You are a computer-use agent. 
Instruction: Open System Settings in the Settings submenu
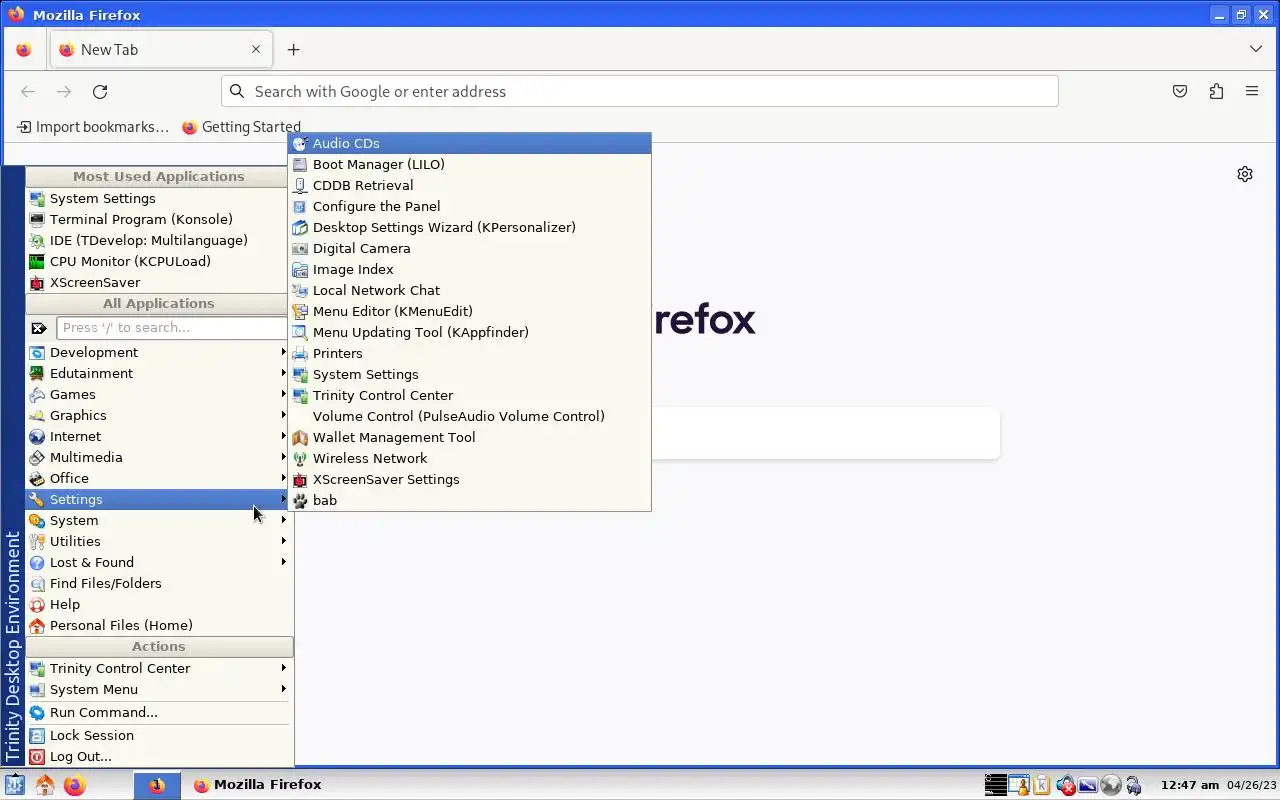pos(470,374)
